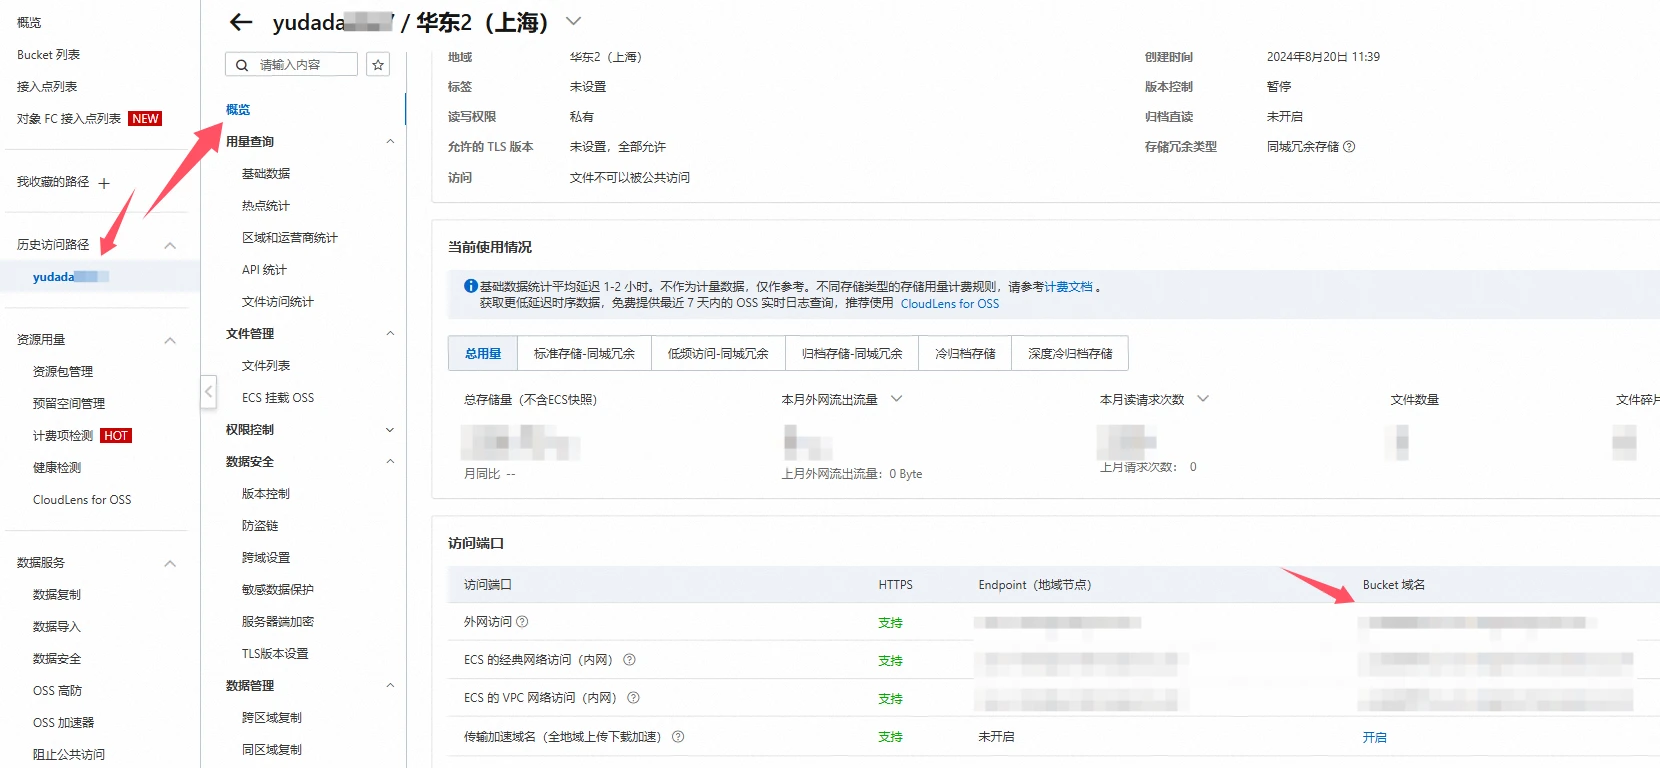Click the plus icon next to 我收藏的路径
The image size is (1660, 768).
pyautogui.click(x=104, y=183)
